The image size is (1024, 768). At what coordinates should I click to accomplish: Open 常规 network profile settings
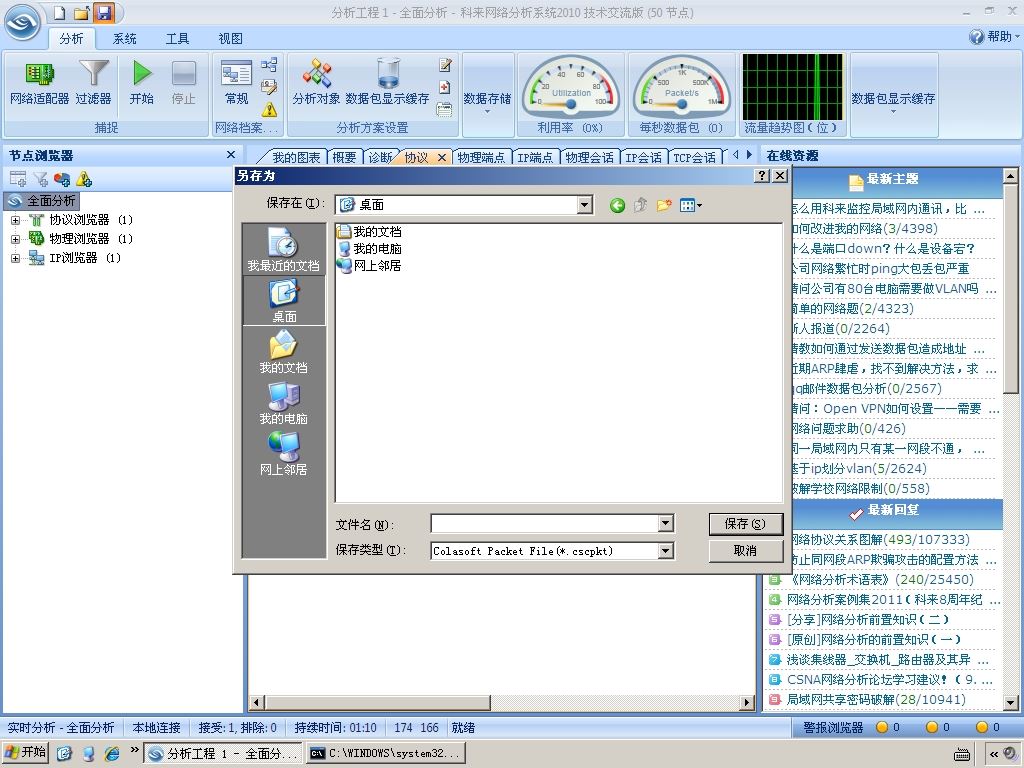[x=236, y=83]
